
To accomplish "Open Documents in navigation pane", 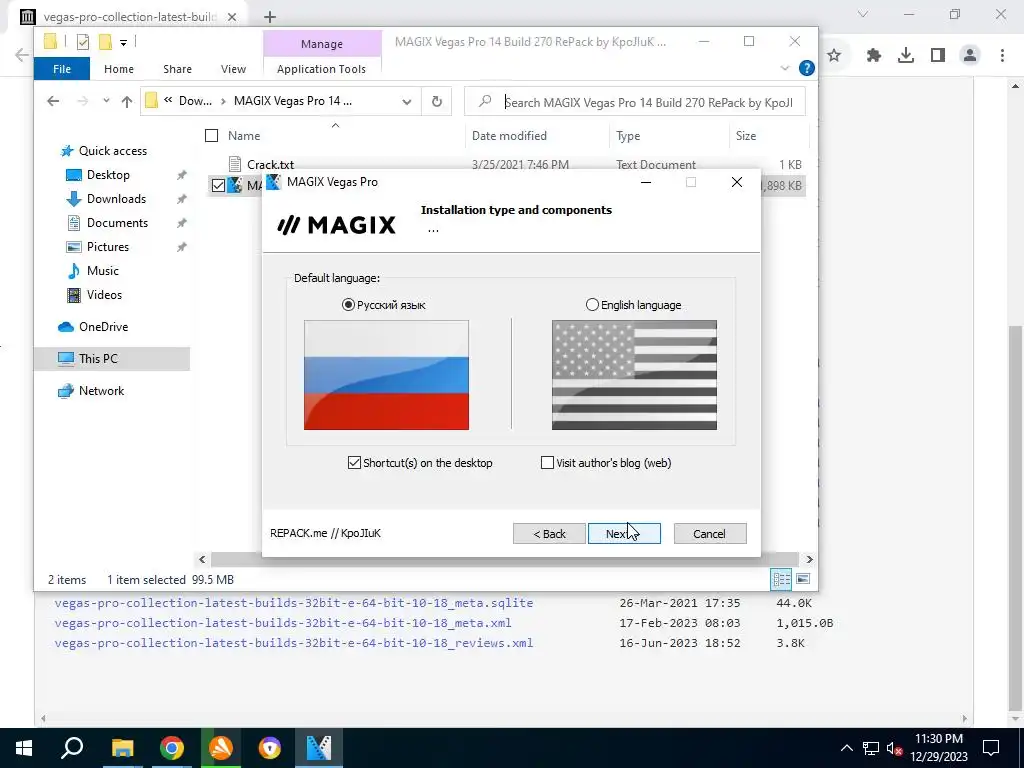I will pyautogui.click(x=117, y=223).
